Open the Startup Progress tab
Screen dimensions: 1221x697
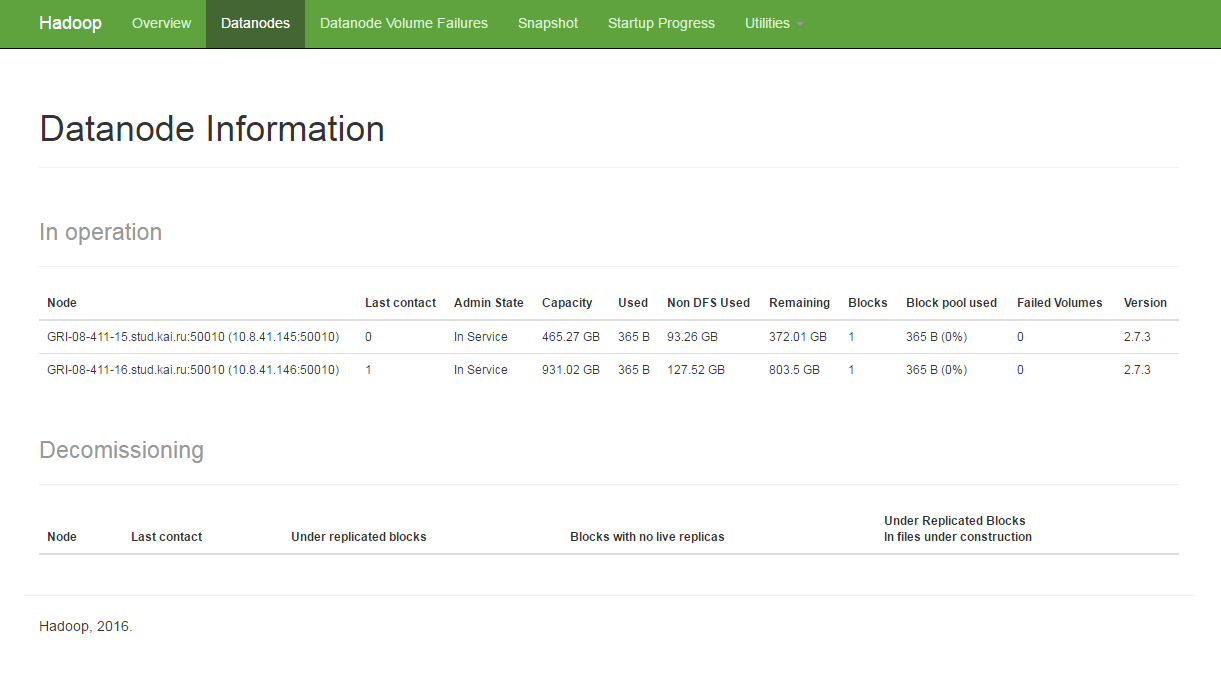(x=661, y=23)
